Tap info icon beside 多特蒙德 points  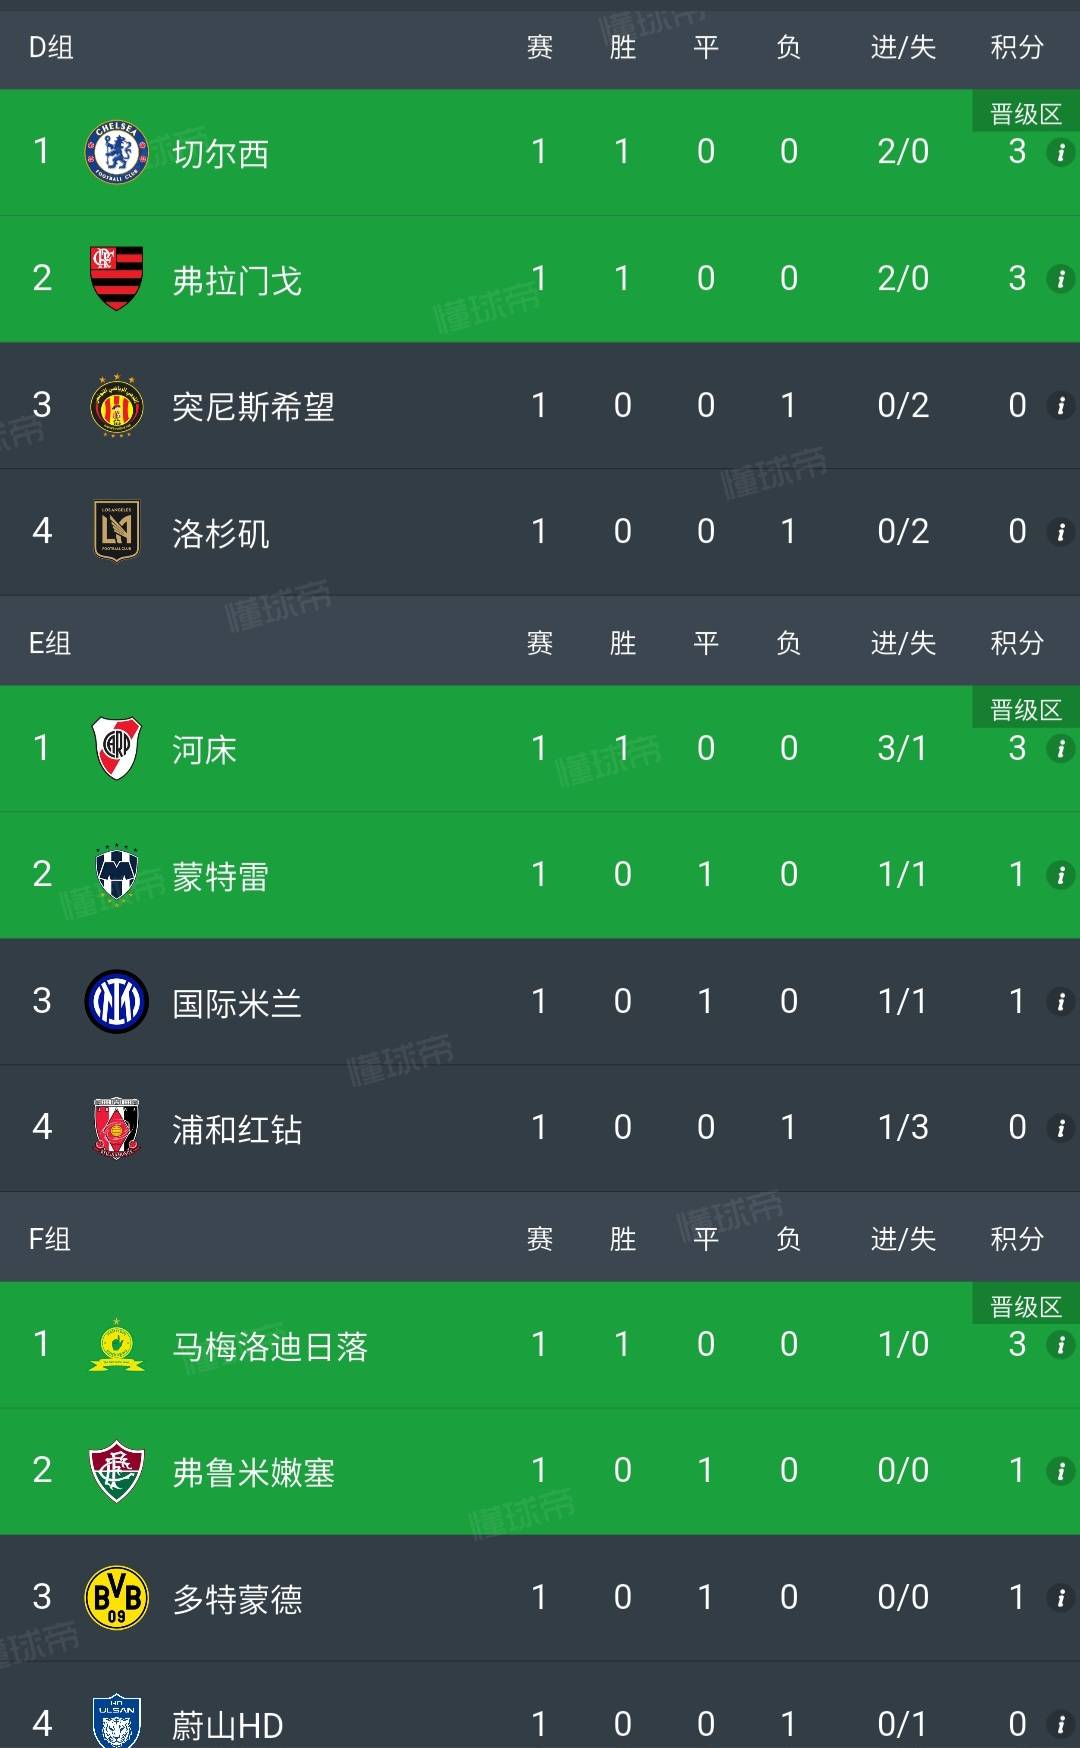point(1060,1597)
